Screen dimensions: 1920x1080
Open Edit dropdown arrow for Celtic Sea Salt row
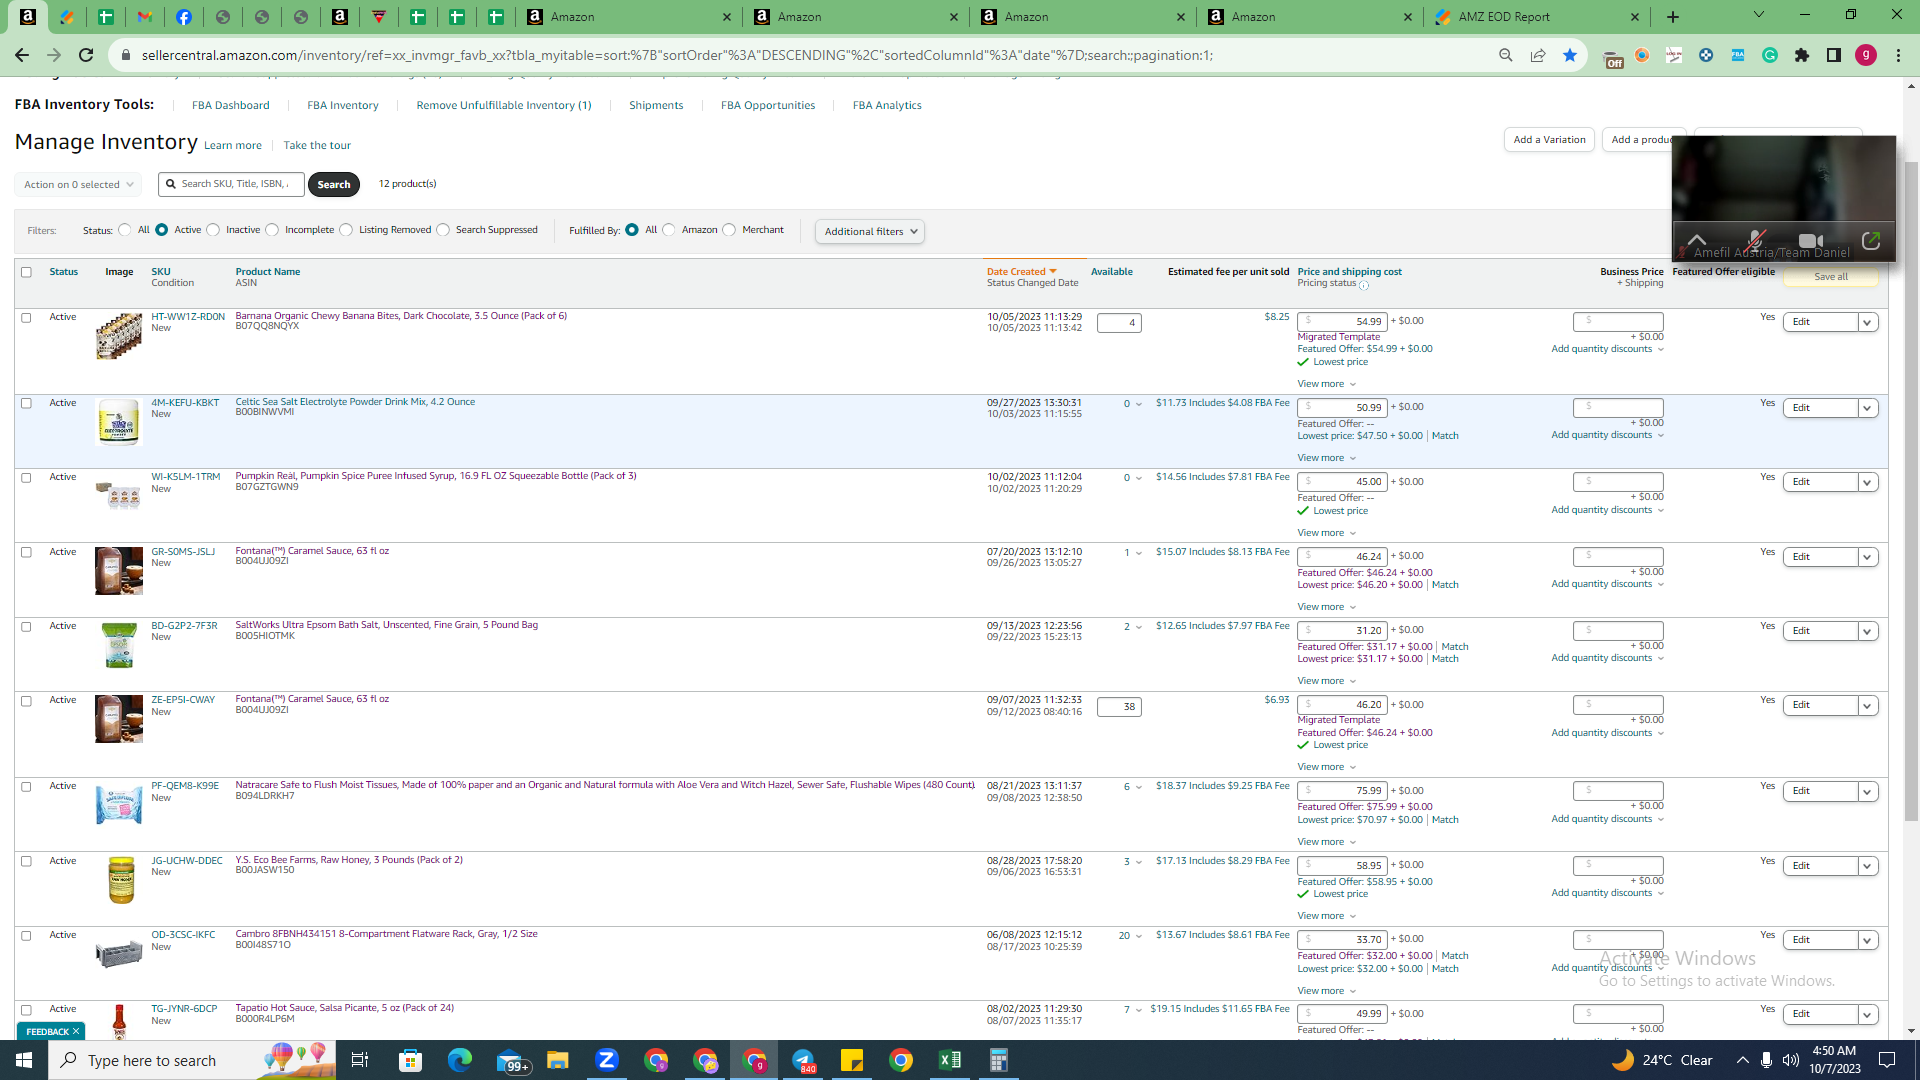(x=1868, y=408)
